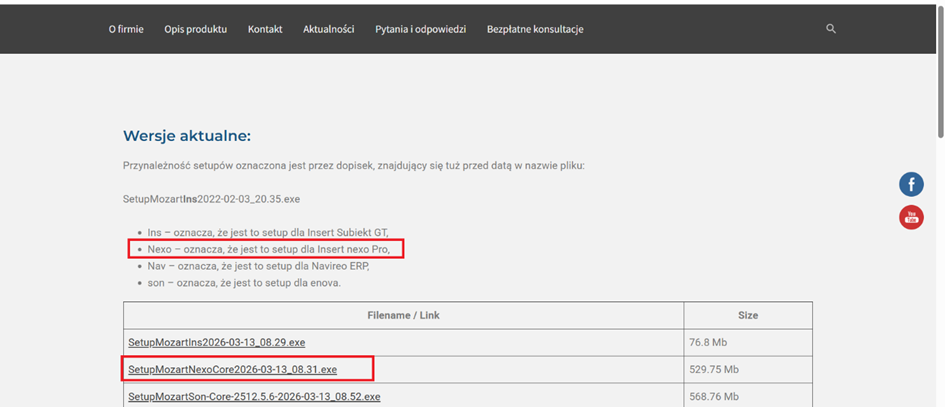Open the search magnifier icon

coord(830,29)
